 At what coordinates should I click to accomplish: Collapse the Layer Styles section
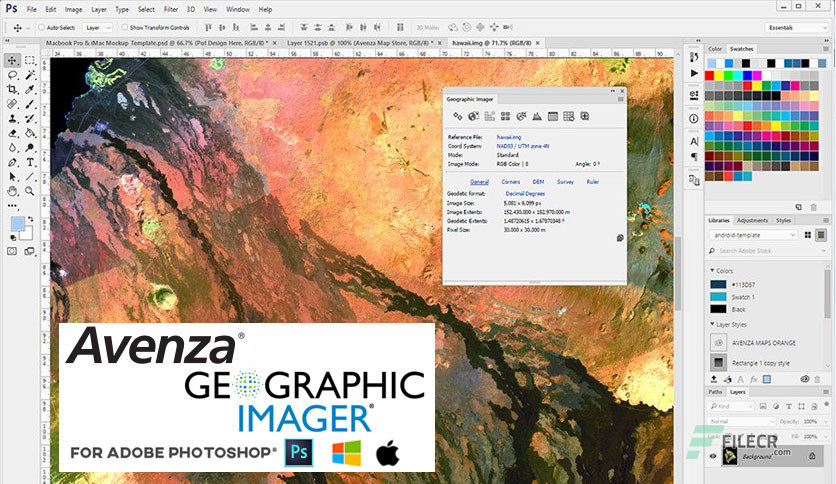click(x=712, y=324)
